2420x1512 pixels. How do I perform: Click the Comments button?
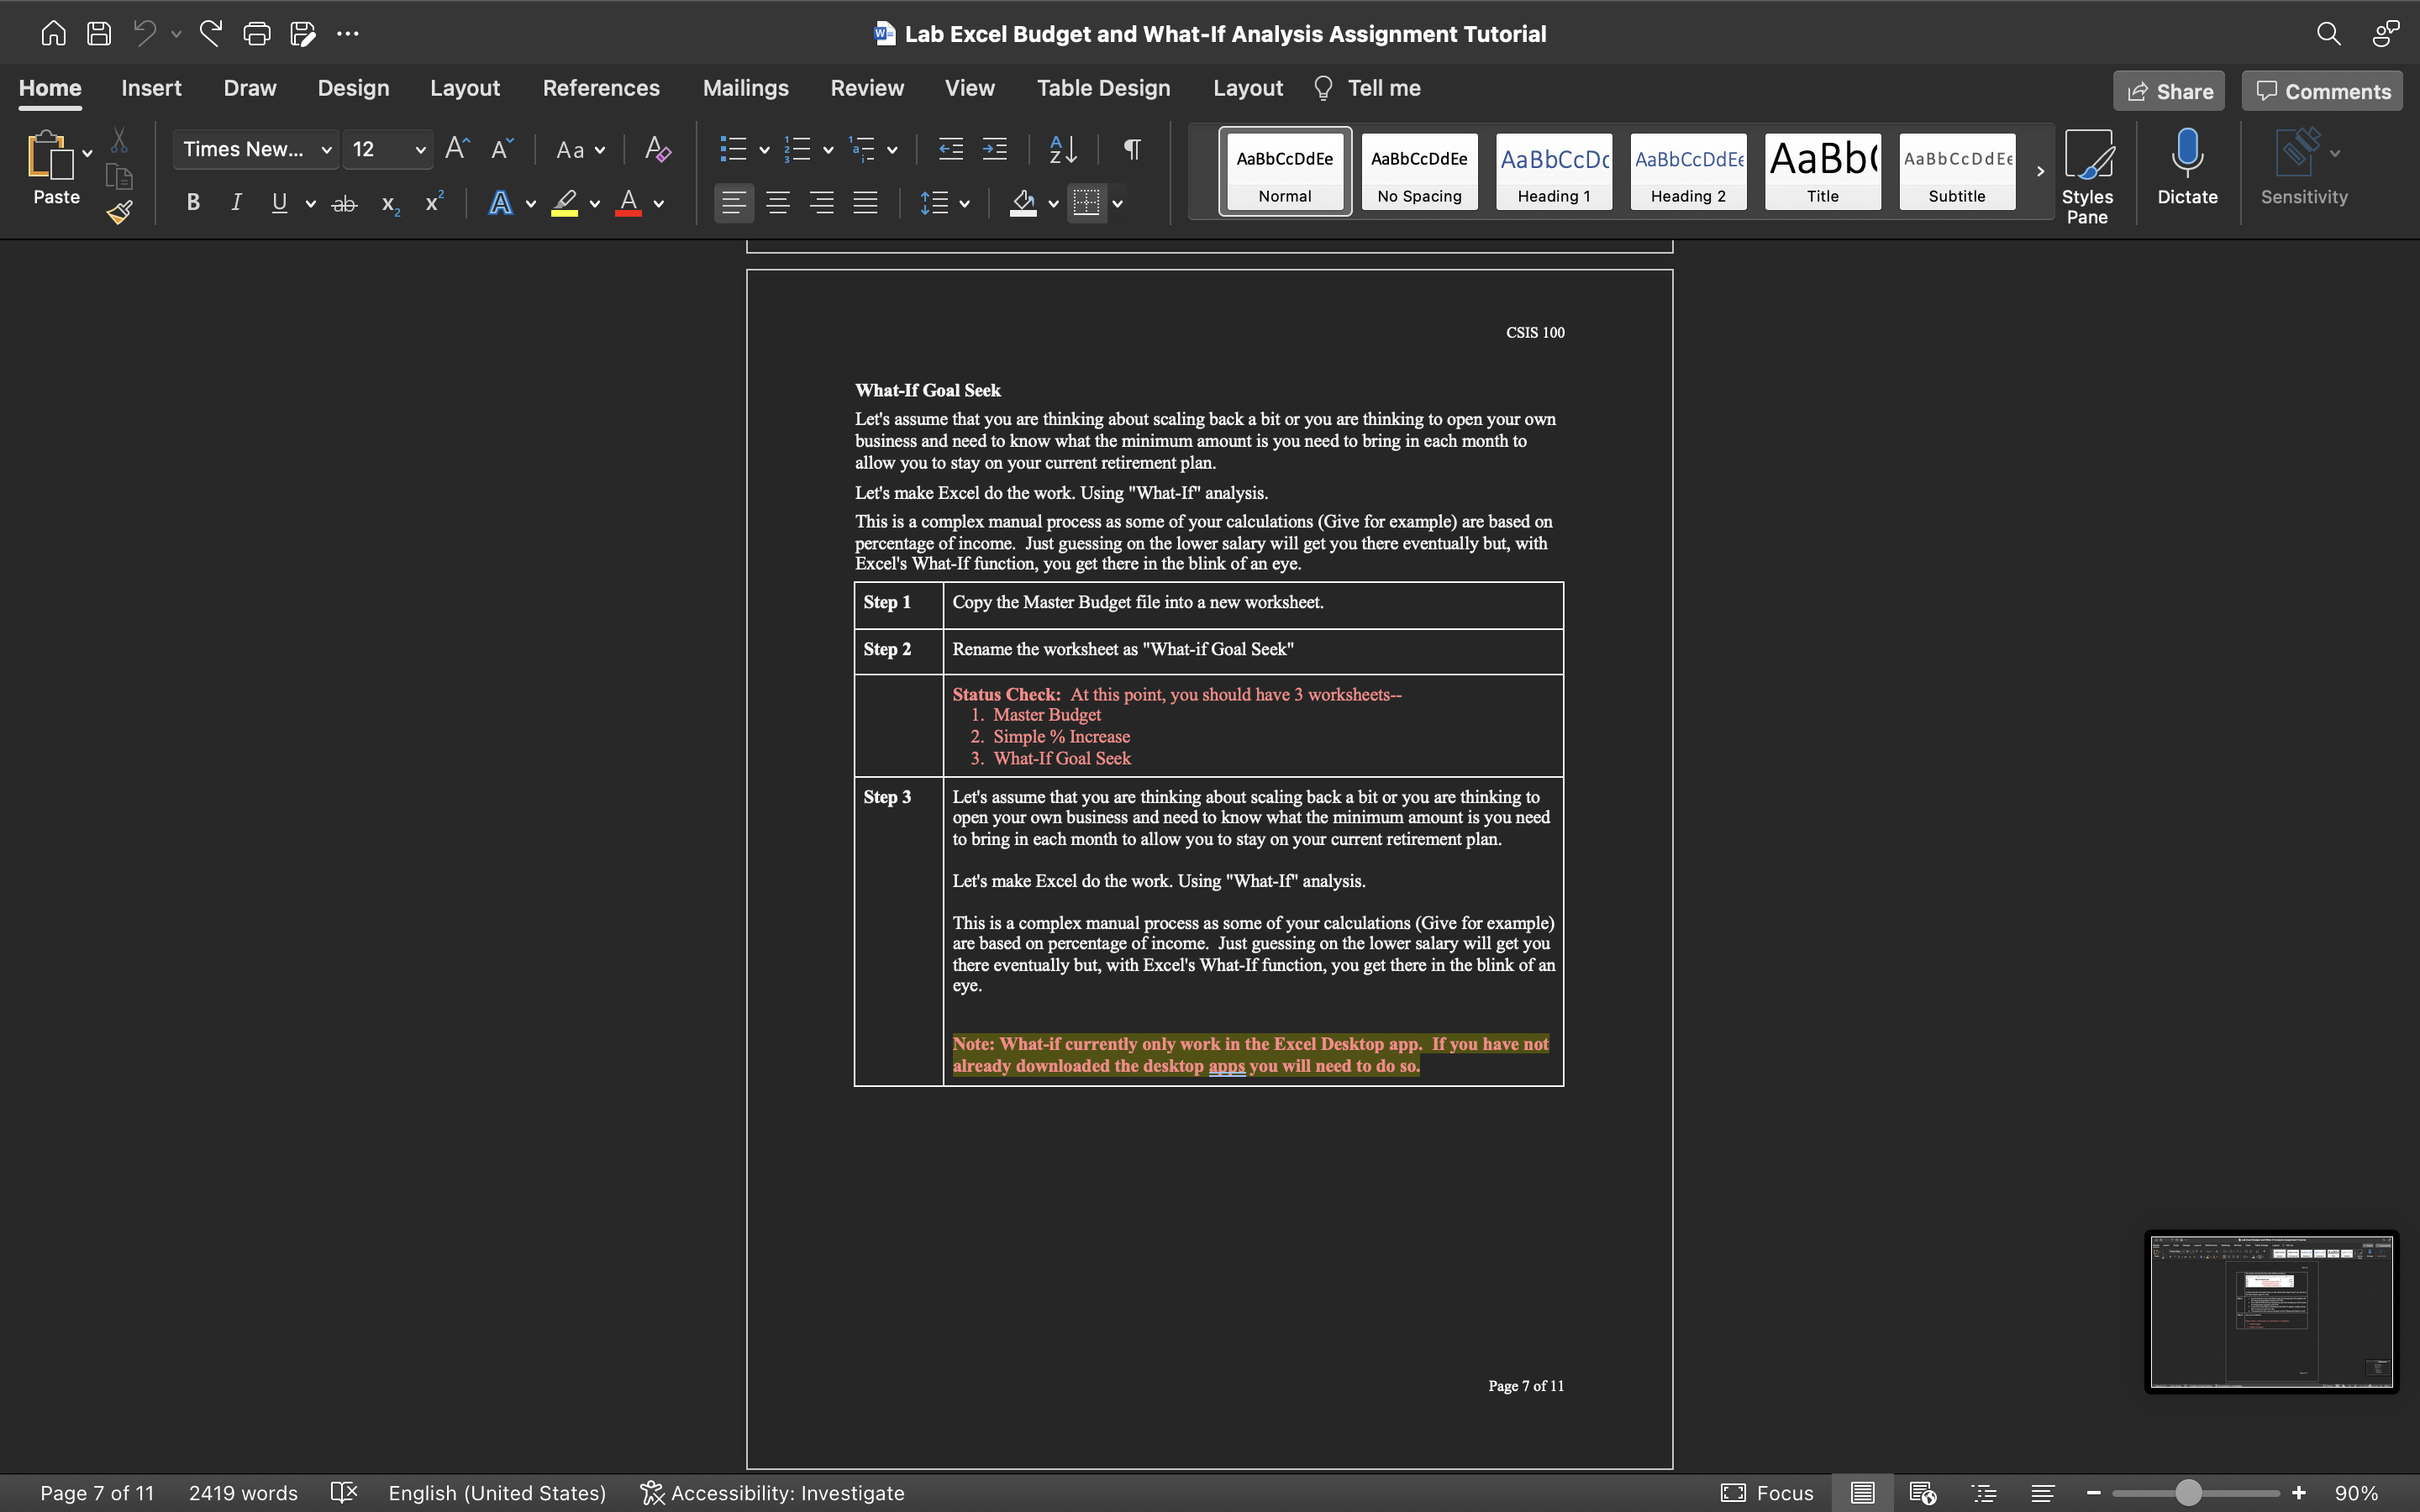(x=2321, y=91)
